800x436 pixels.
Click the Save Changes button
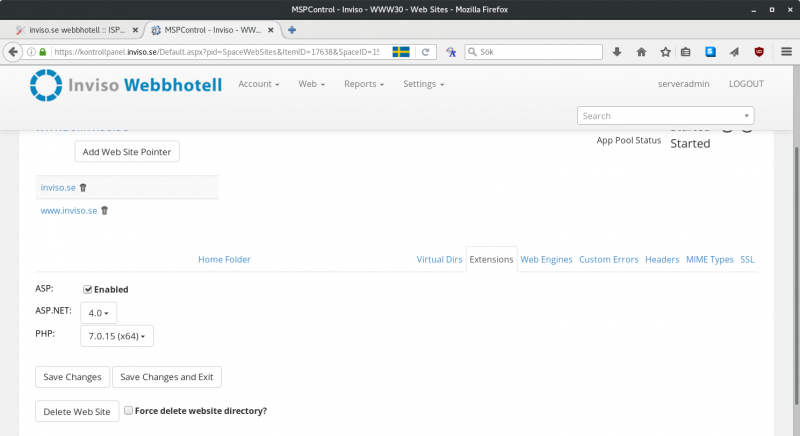tap(72, 377)
